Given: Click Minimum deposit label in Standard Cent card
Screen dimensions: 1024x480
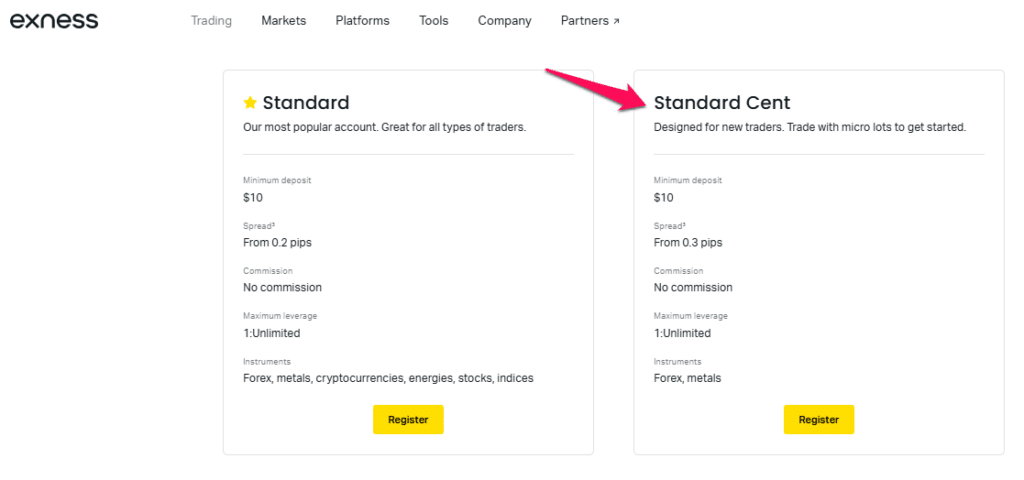Looking at the screenshot, I should pyautogui.click(x=688, y=181).
